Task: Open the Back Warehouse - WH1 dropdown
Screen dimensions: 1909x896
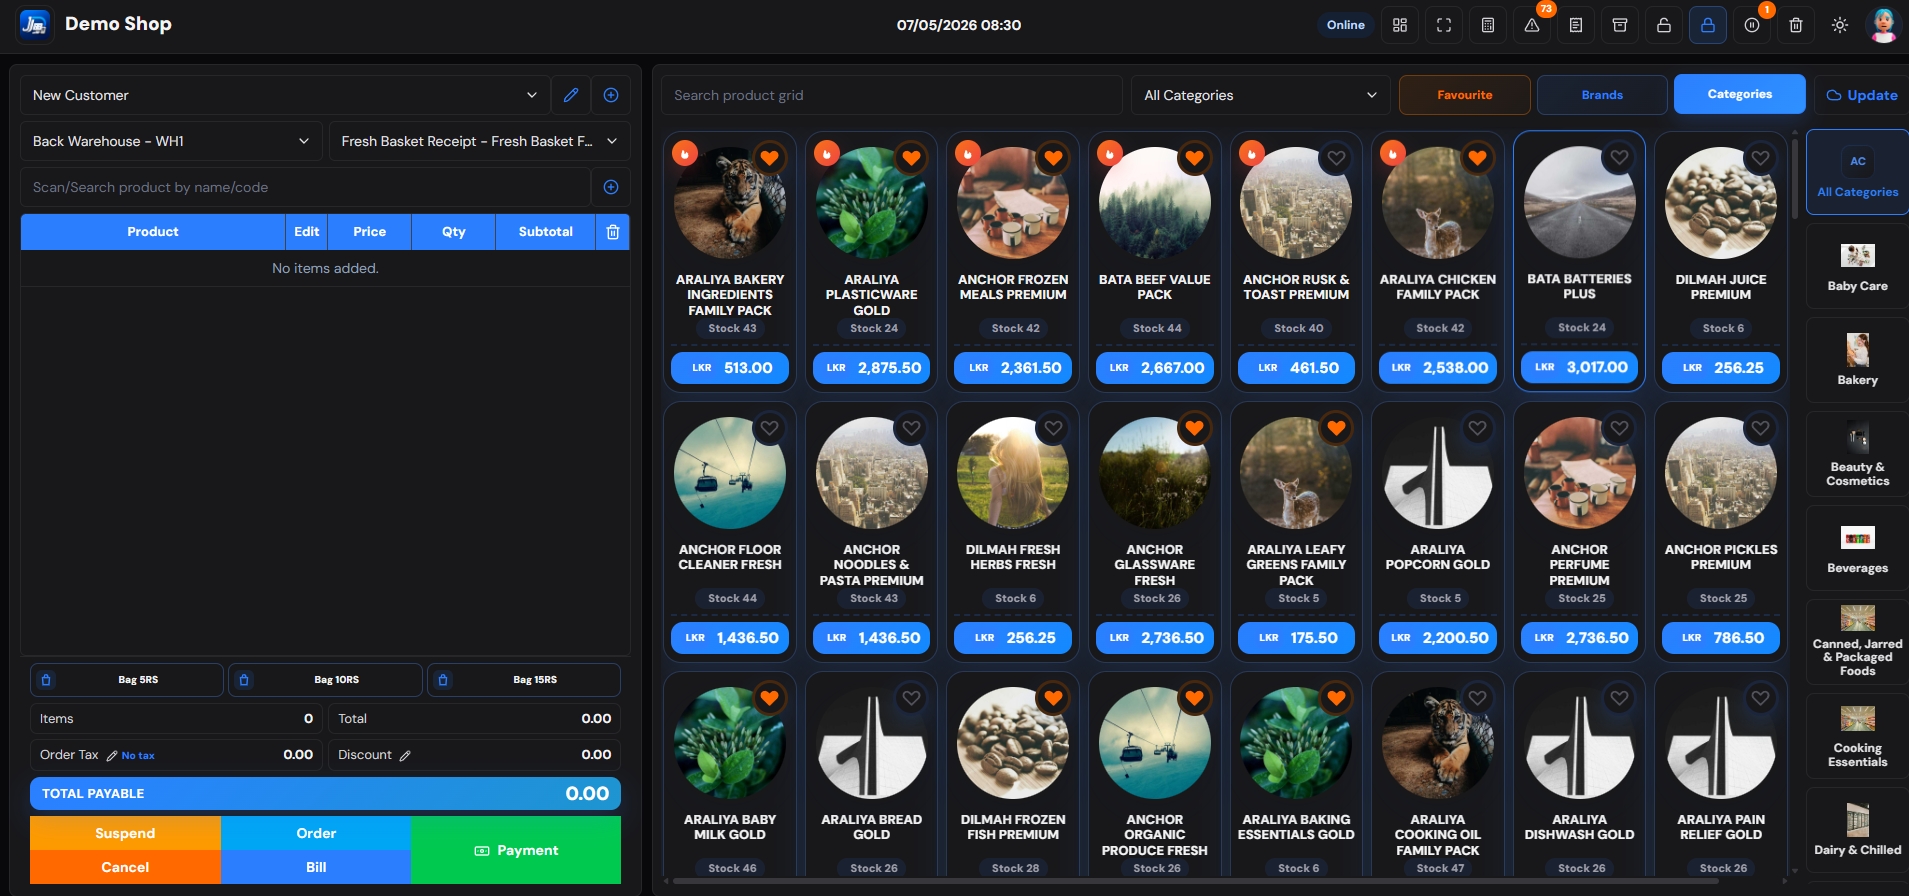Action: tap(171, 141)
